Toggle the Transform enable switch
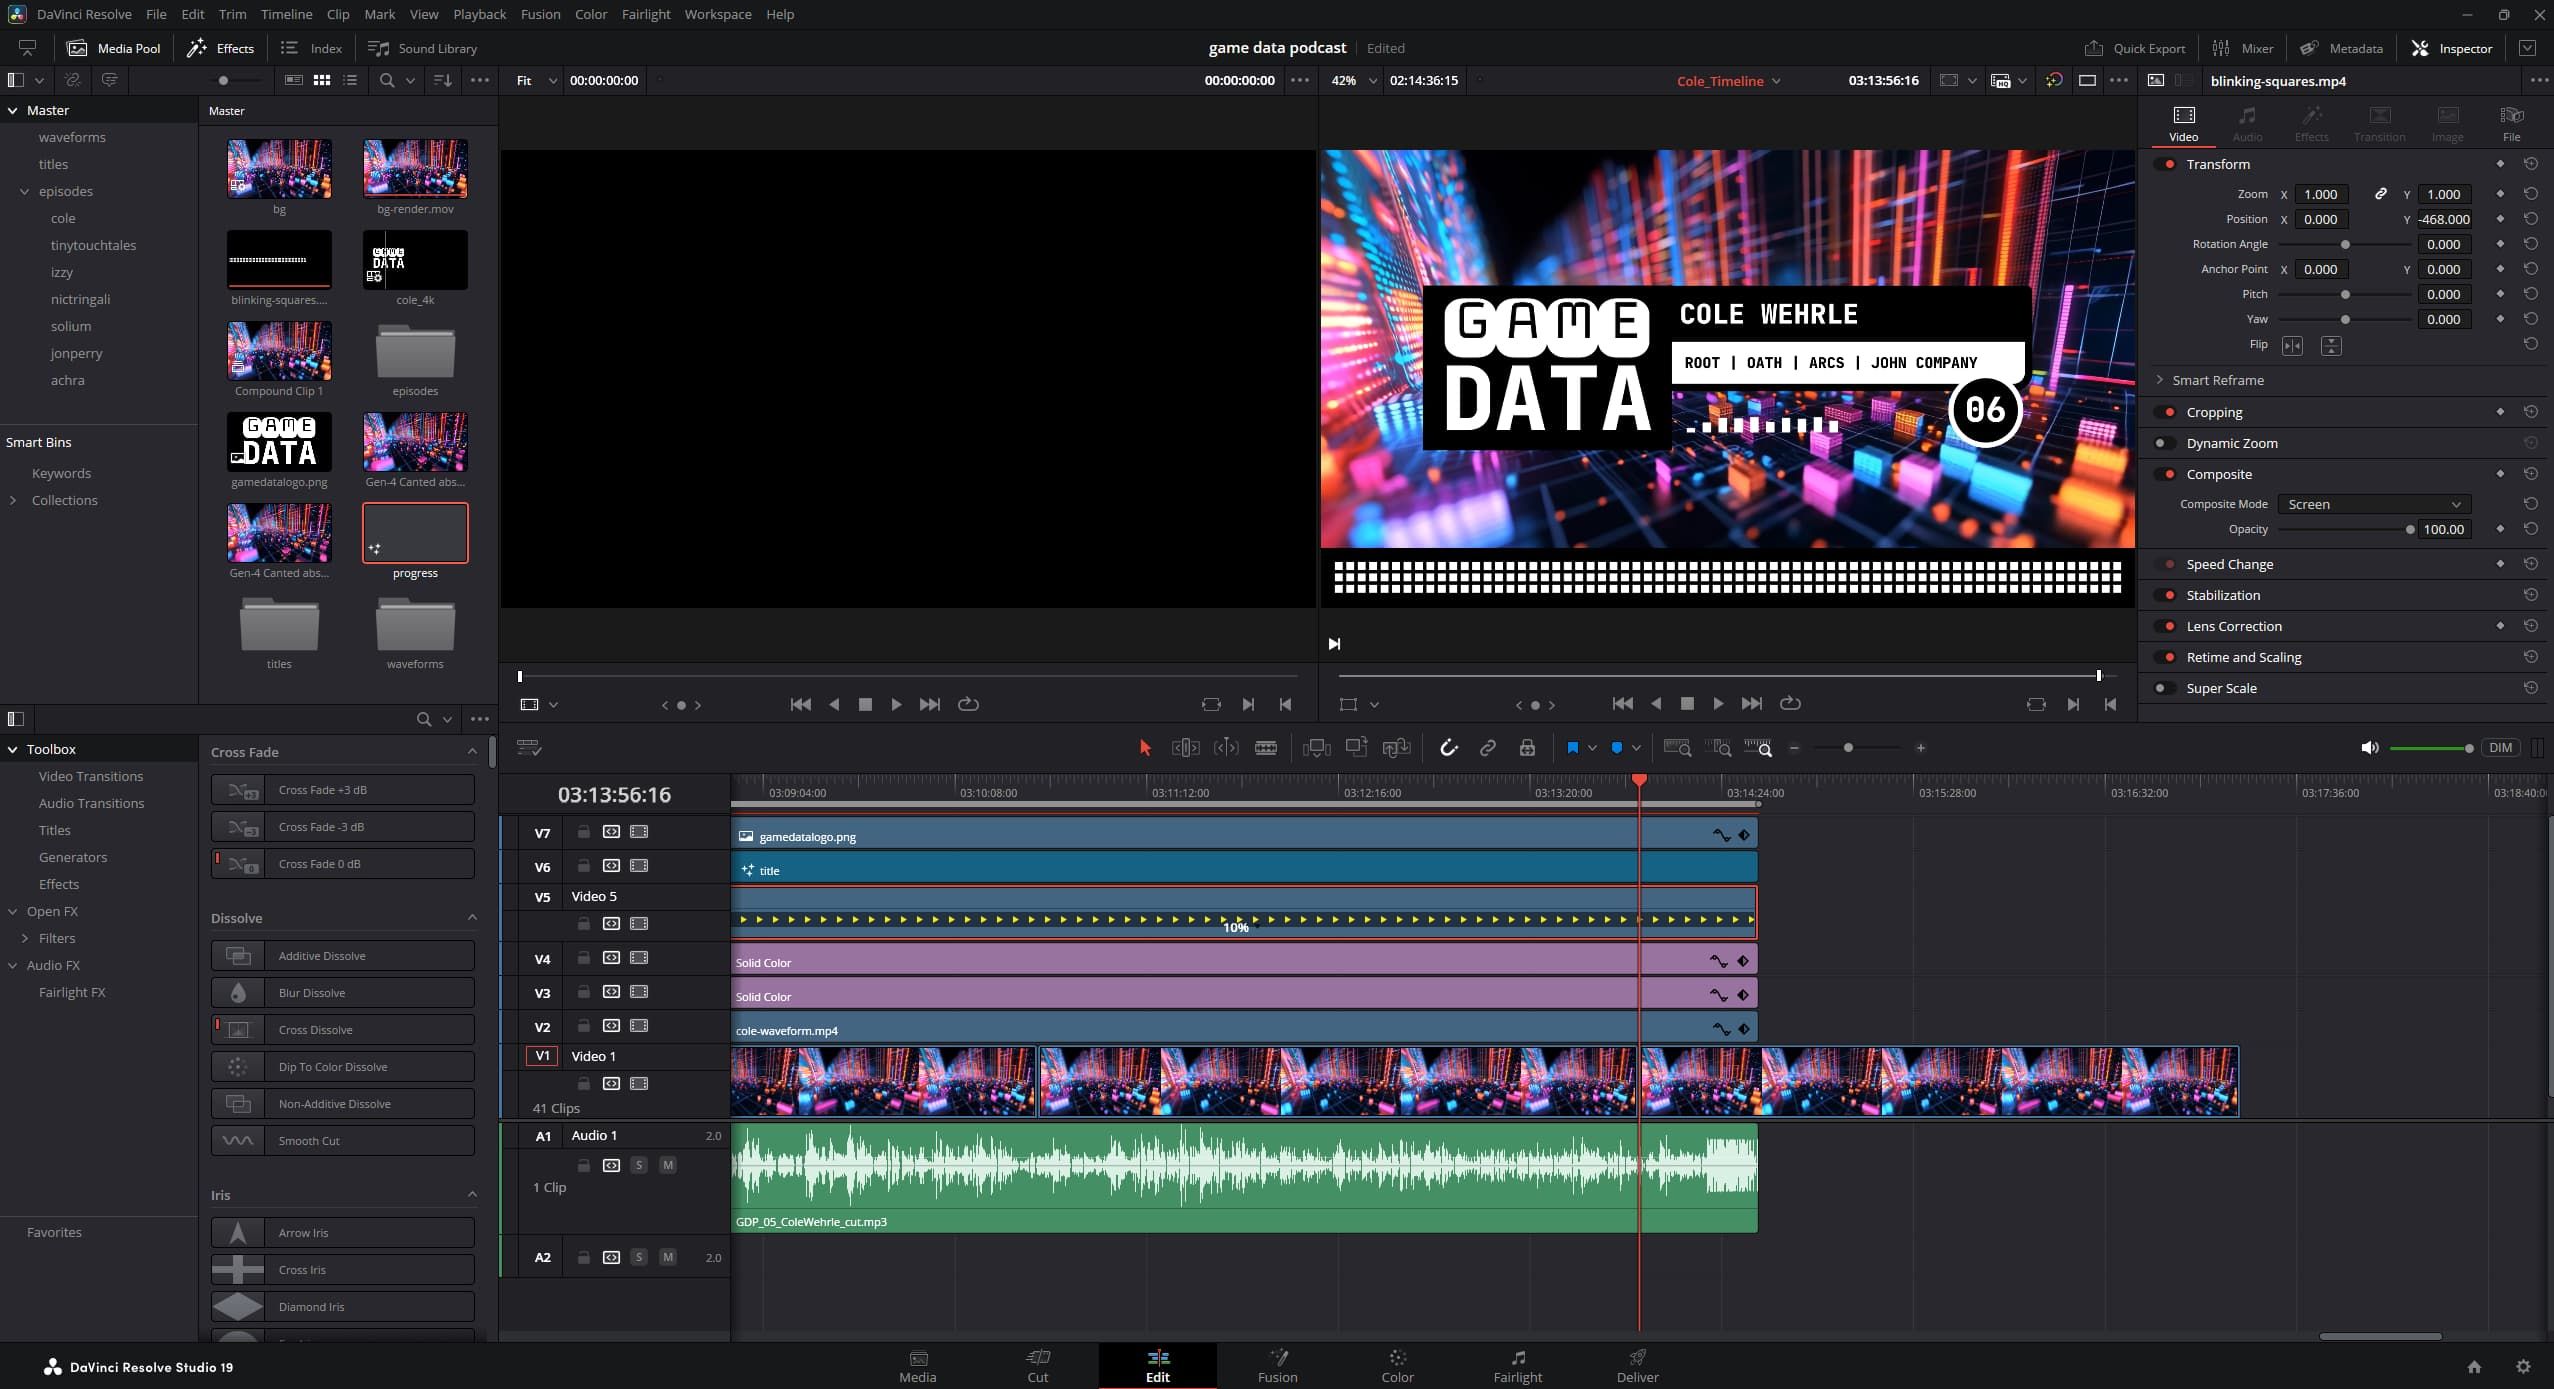 coord(2166,164)
